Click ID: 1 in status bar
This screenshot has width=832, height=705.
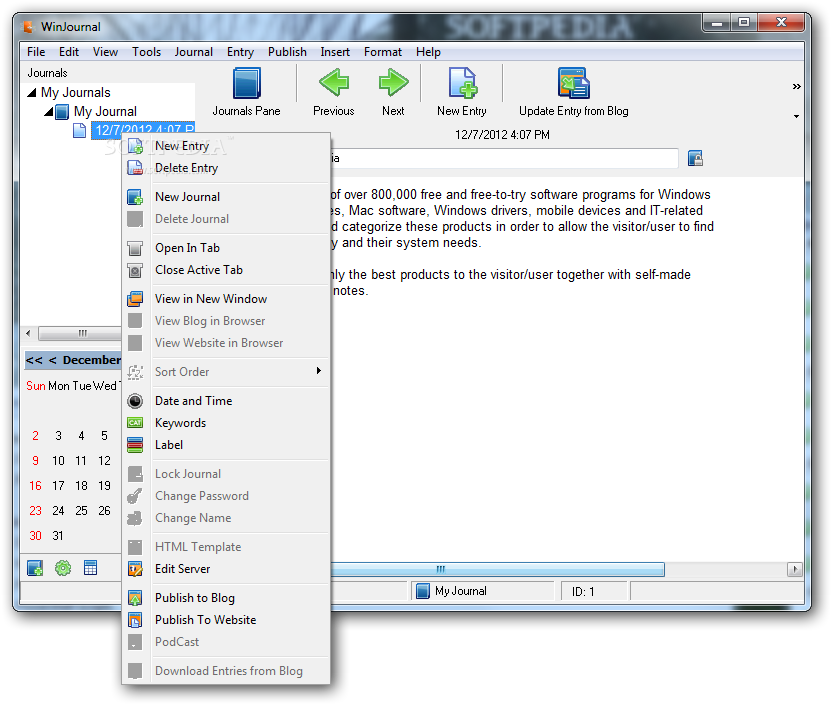coord(583,591)
